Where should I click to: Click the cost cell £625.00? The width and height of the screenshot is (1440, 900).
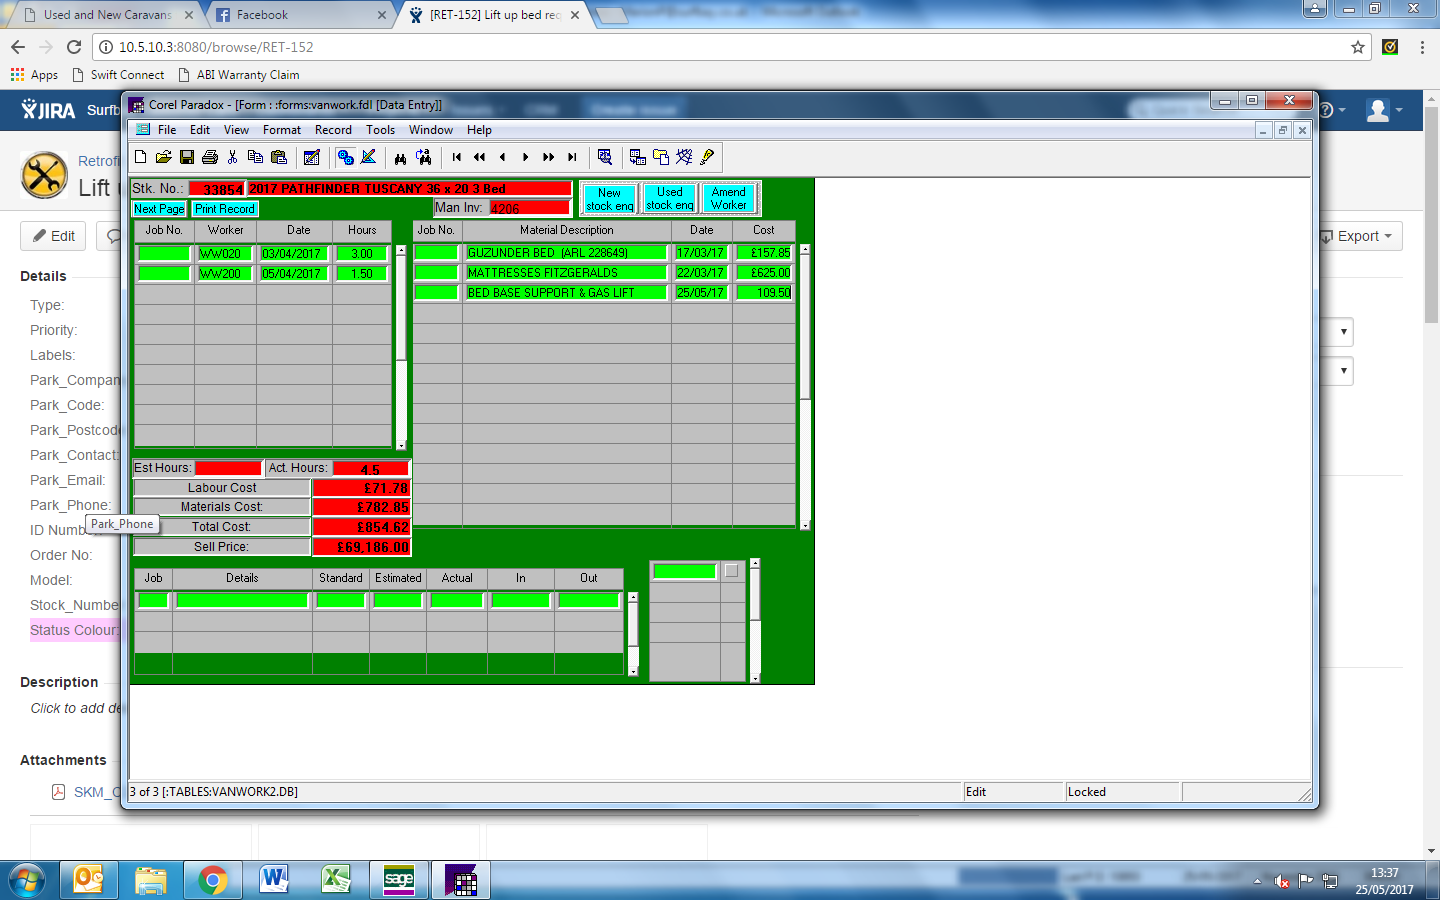click(x=764, y=273)
